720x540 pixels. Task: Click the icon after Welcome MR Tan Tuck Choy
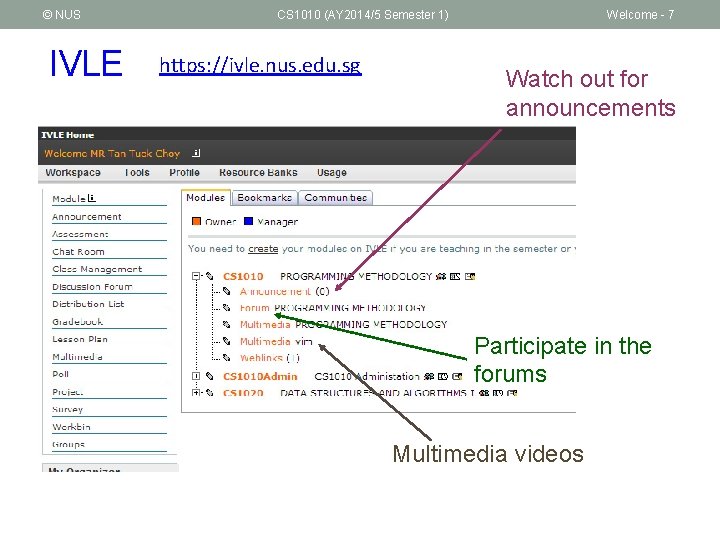tap(196, 153)
